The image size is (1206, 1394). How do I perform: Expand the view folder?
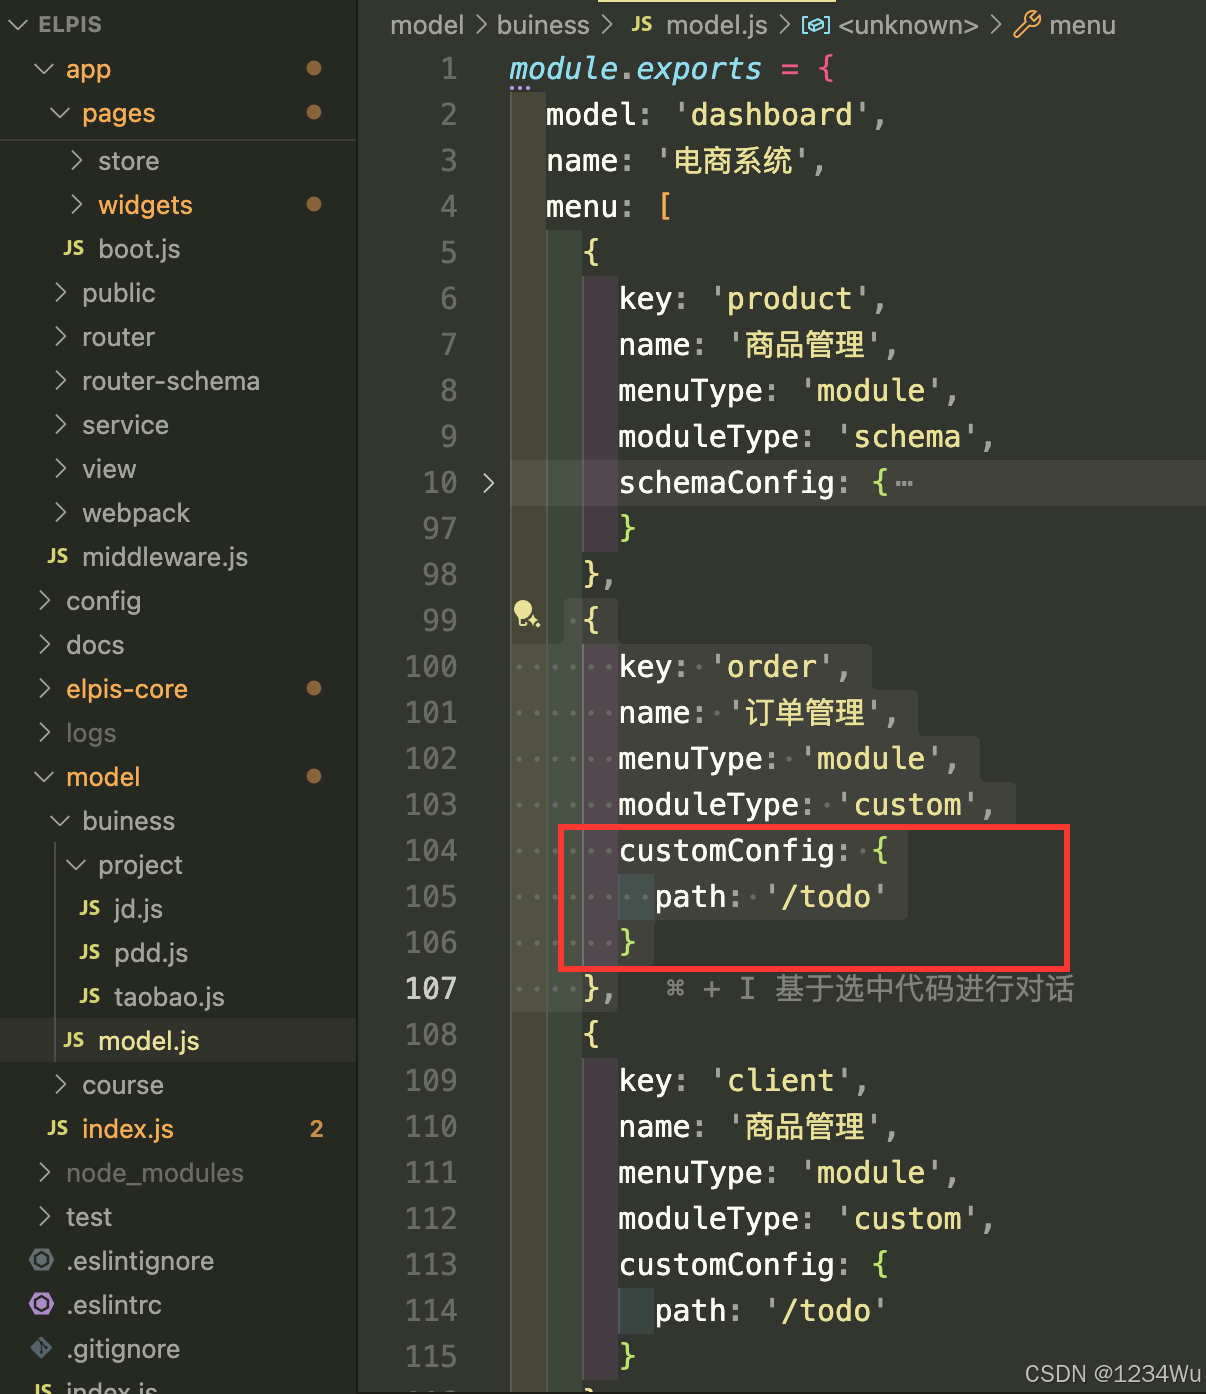pyautogui.click(x=61, y=469)
